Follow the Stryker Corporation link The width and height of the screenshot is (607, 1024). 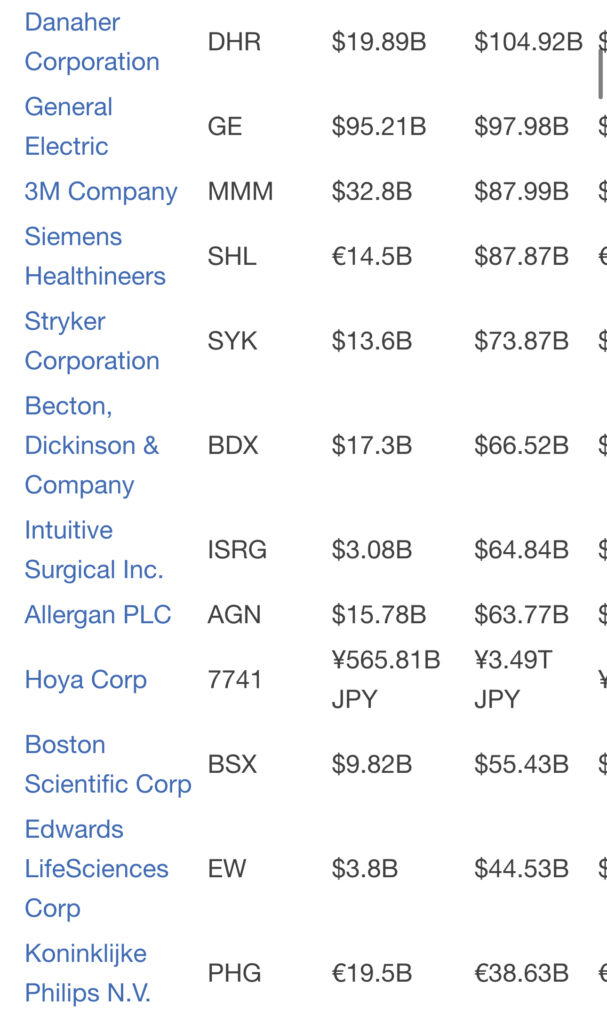pos(92,341)
